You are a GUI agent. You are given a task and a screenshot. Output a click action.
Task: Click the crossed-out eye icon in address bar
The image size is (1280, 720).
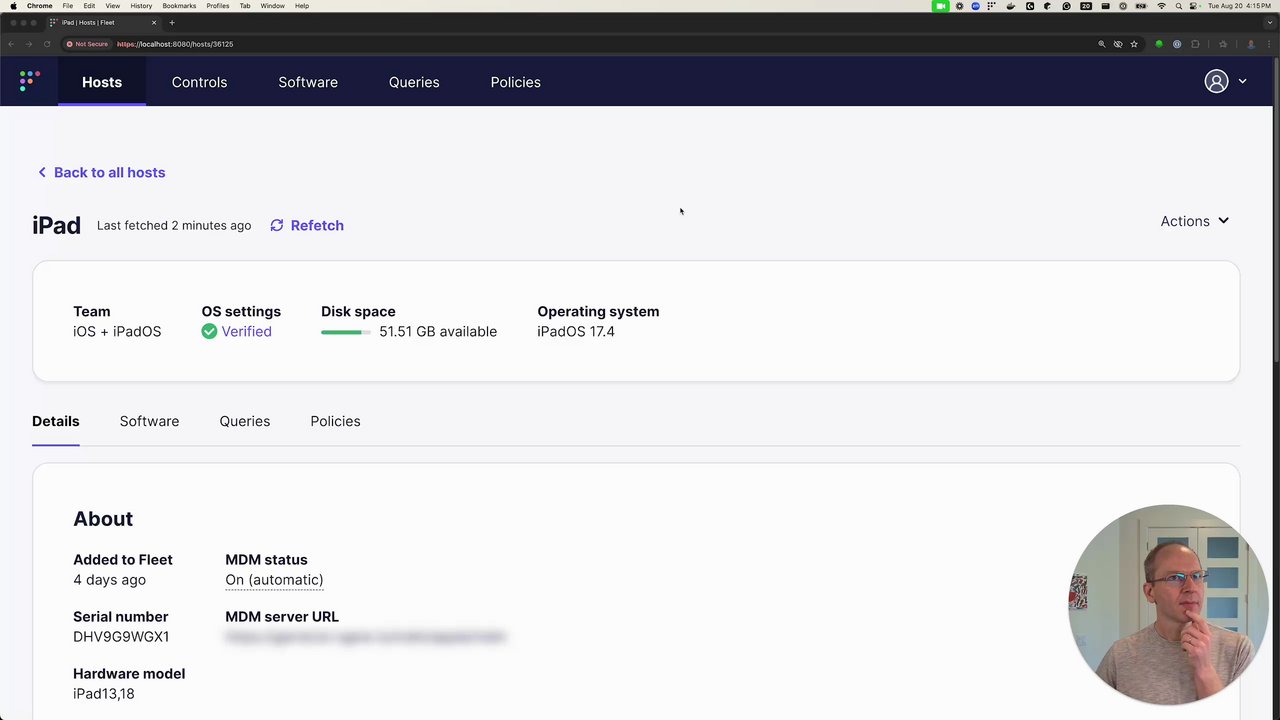(x=1118, y=44)
